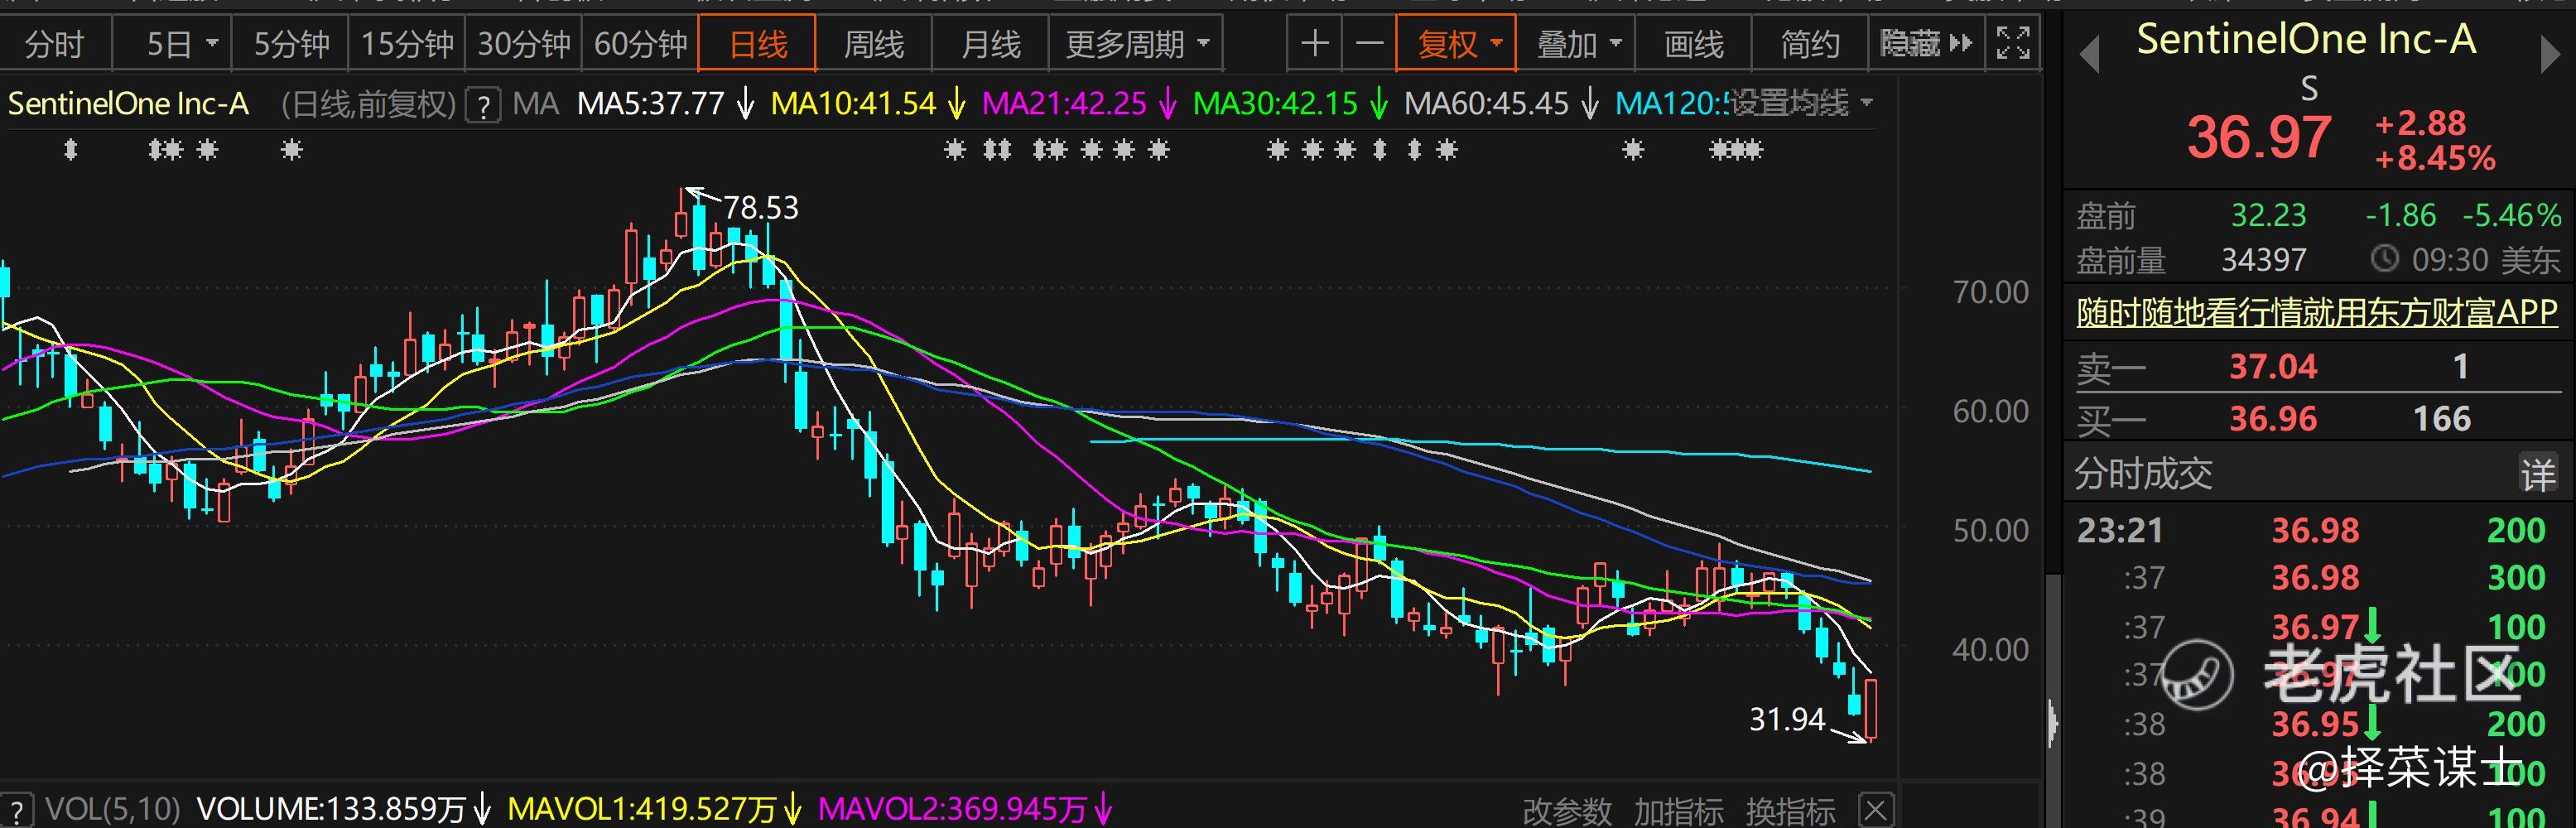The image size is (2576, 828).
Task: Open the 东方财富APP promotional link
Action: pyautogui.click(x=2317, y=312)
